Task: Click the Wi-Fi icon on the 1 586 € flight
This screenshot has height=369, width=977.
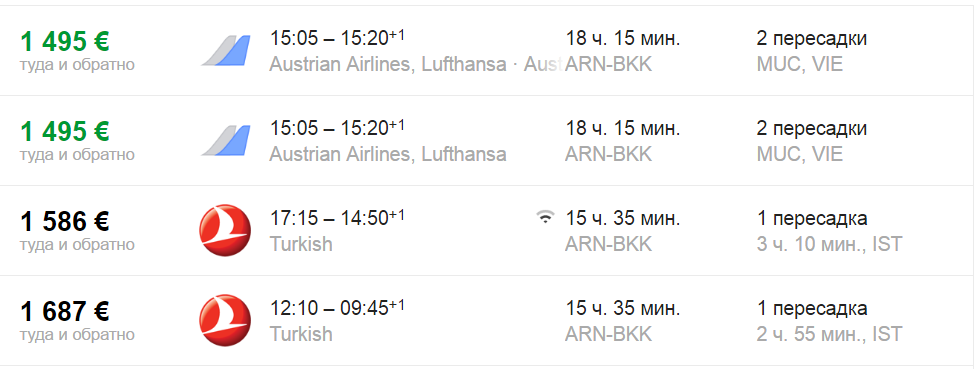Action: 545,217
